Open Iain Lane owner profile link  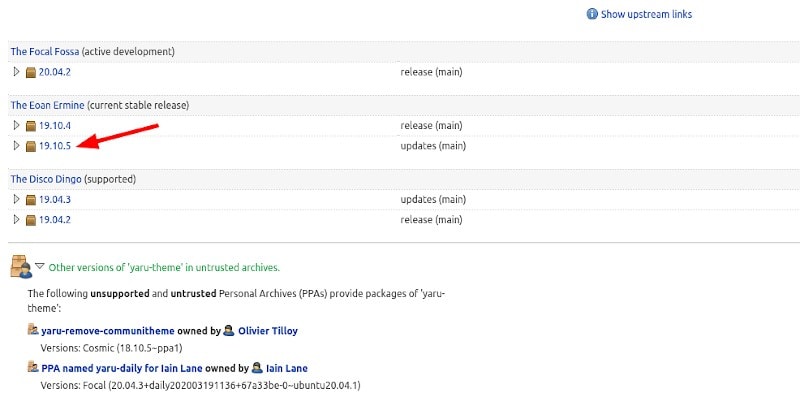(287, 368)
